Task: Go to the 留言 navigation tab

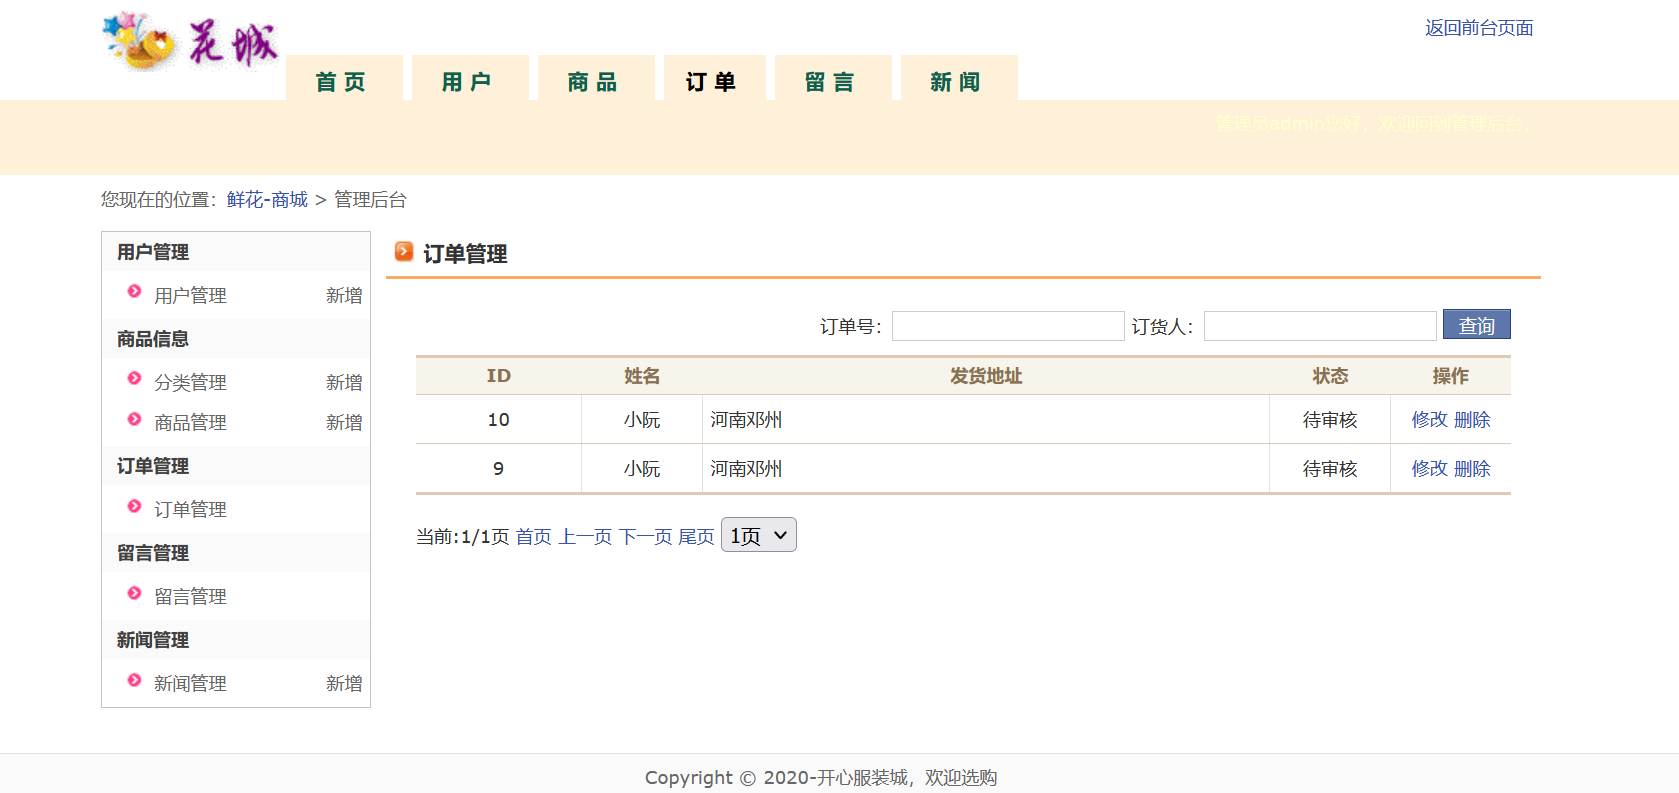Action: pyautogui.click(x=833, y=78)
